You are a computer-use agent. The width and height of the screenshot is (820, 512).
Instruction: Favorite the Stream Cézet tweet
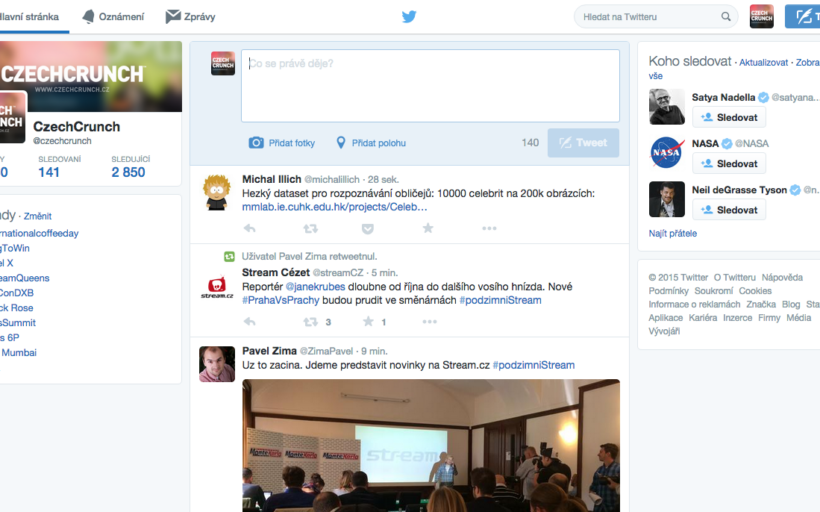point(368,321)
